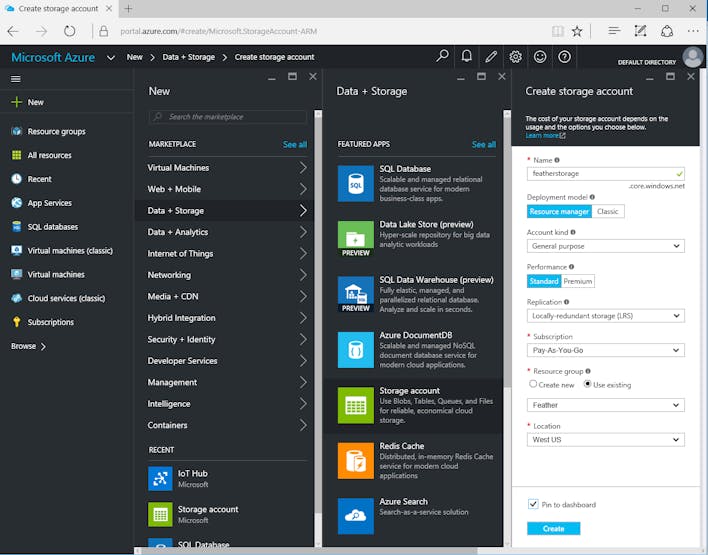Click the Subscriptions key icon
708x555 pixels.
tap(17, 322)
